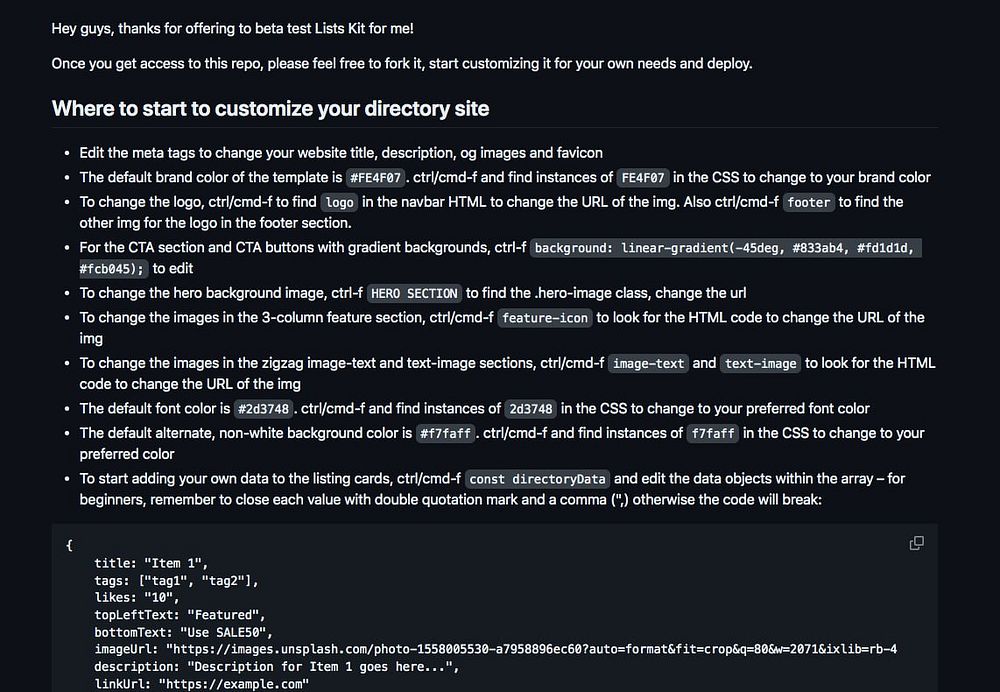Click the 'const directoryData' inline code chip
Screen dimensions: 1000x692
[537, 479]
